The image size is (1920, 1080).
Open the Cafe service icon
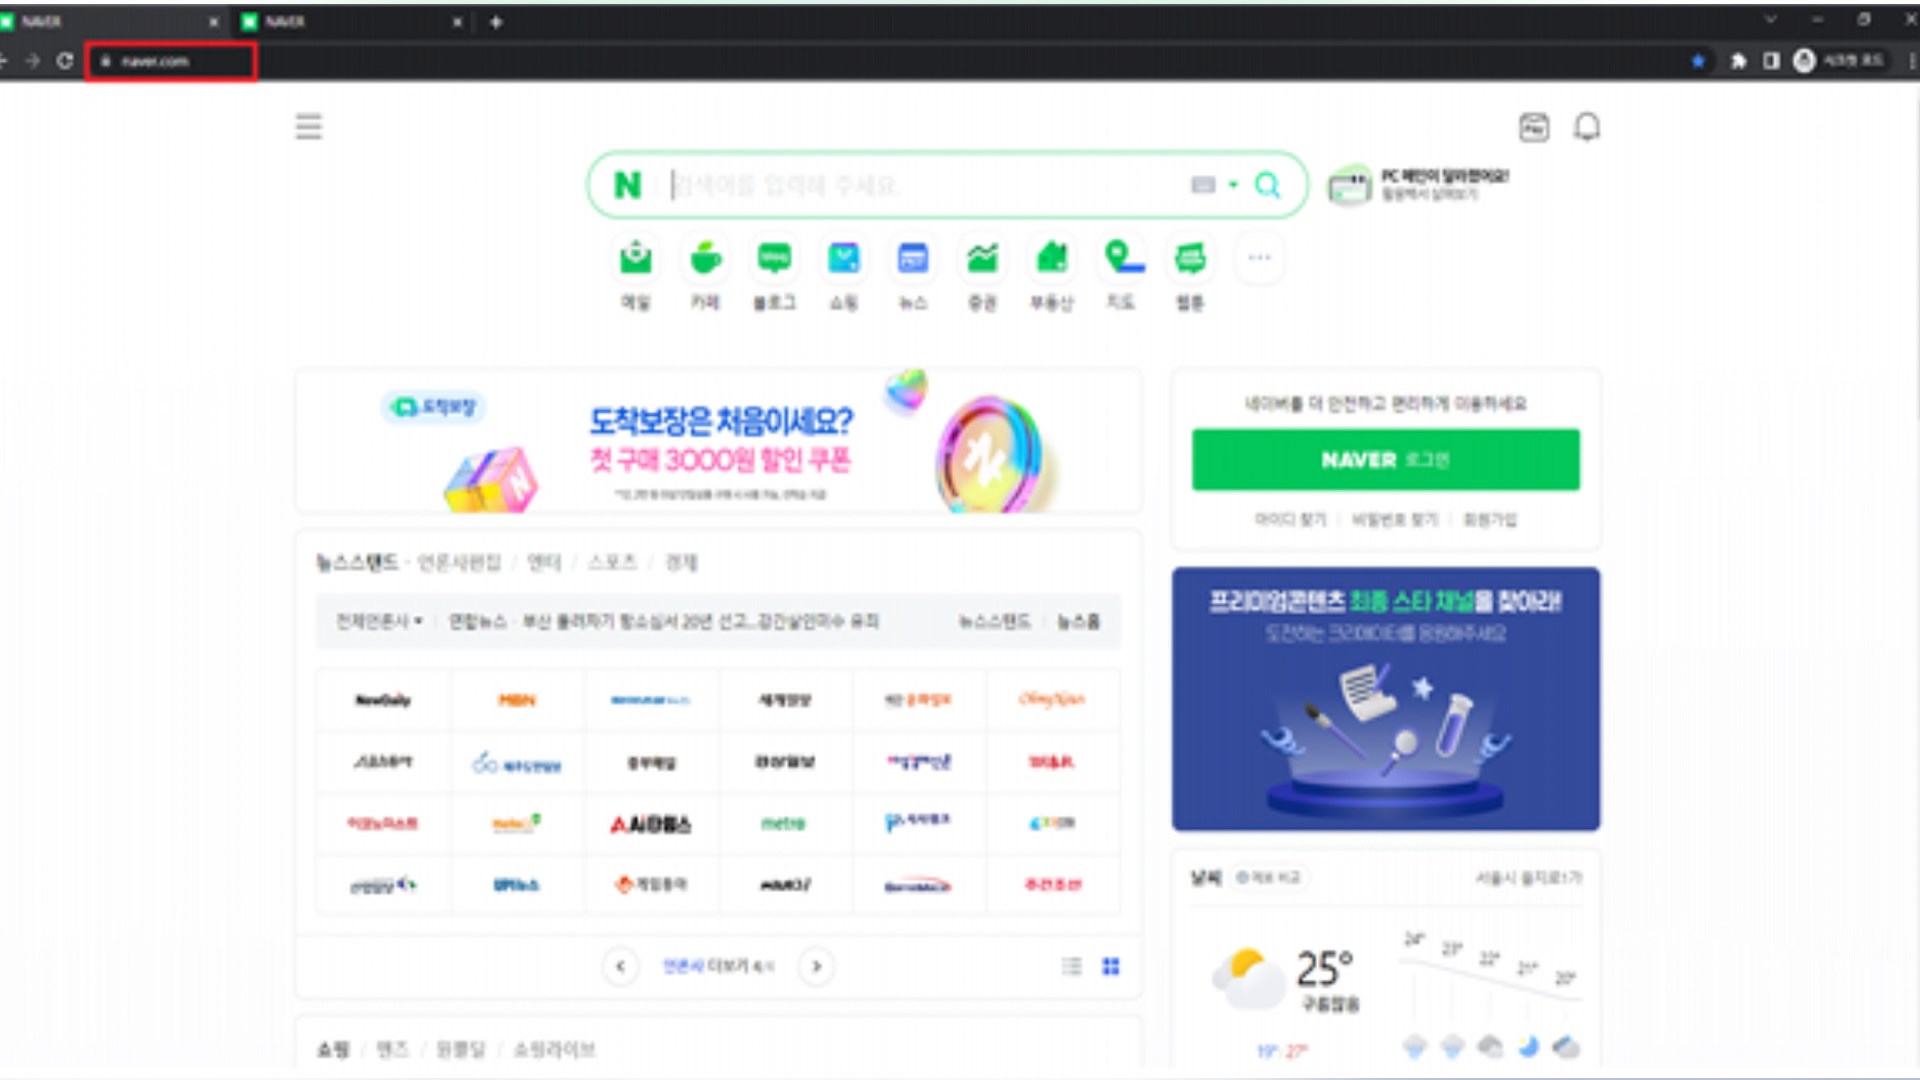706,258
